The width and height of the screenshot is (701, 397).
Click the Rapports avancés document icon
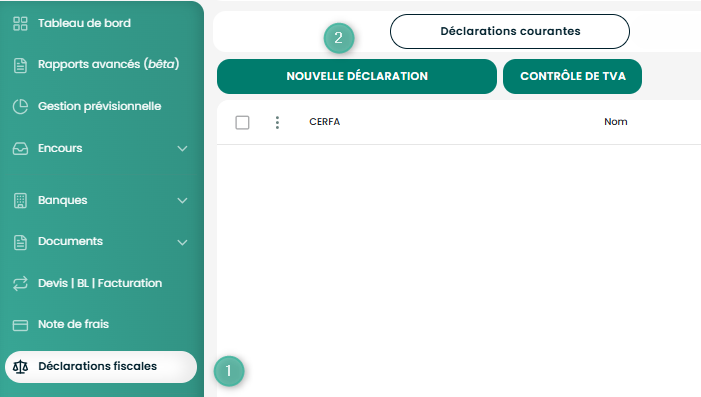point(20,65)
